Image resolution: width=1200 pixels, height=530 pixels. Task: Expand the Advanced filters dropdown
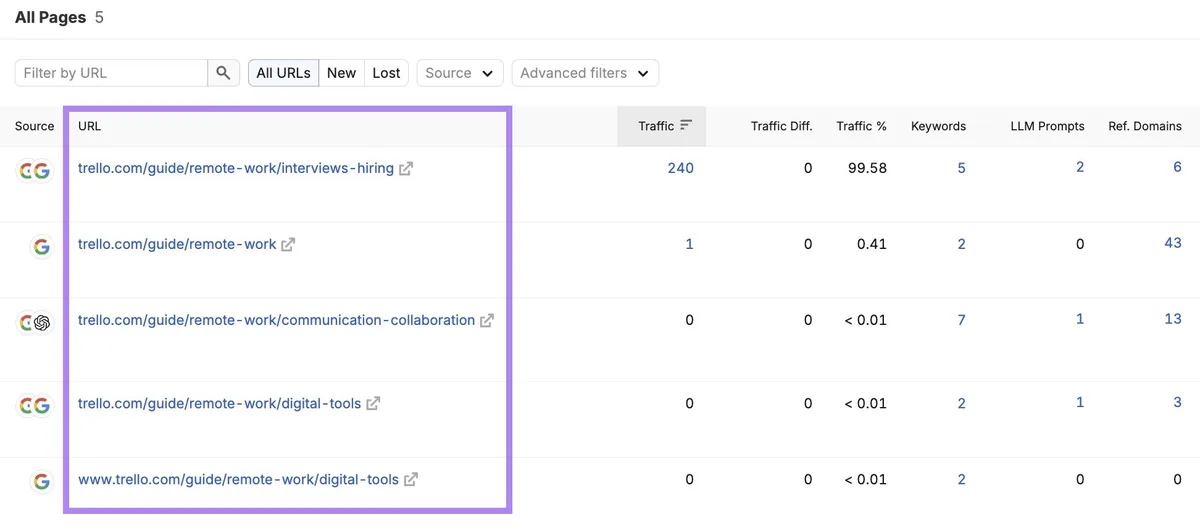[x=585, y=73]
